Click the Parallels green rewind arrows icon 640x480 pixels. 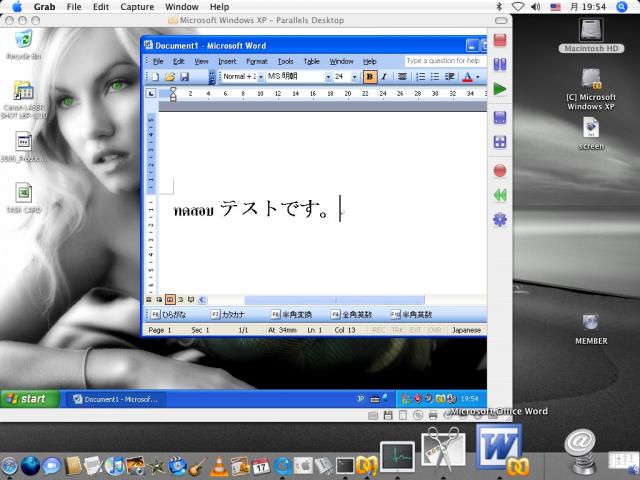coord(500,195)
